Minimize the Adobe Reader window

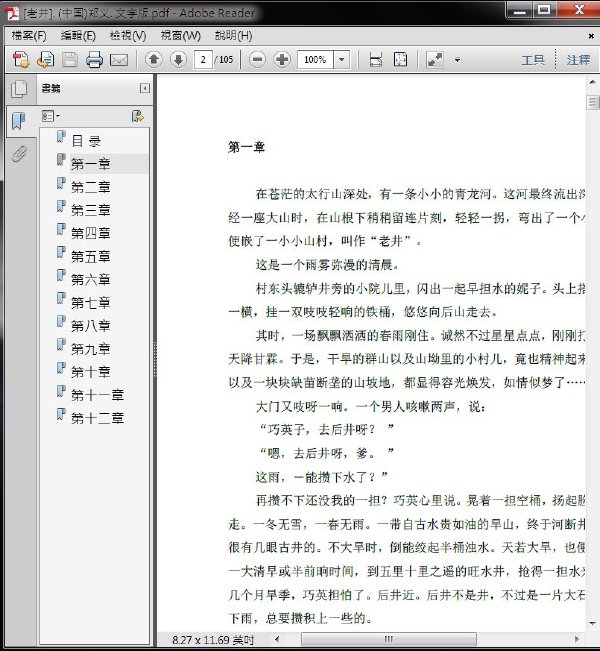(519, 10)
